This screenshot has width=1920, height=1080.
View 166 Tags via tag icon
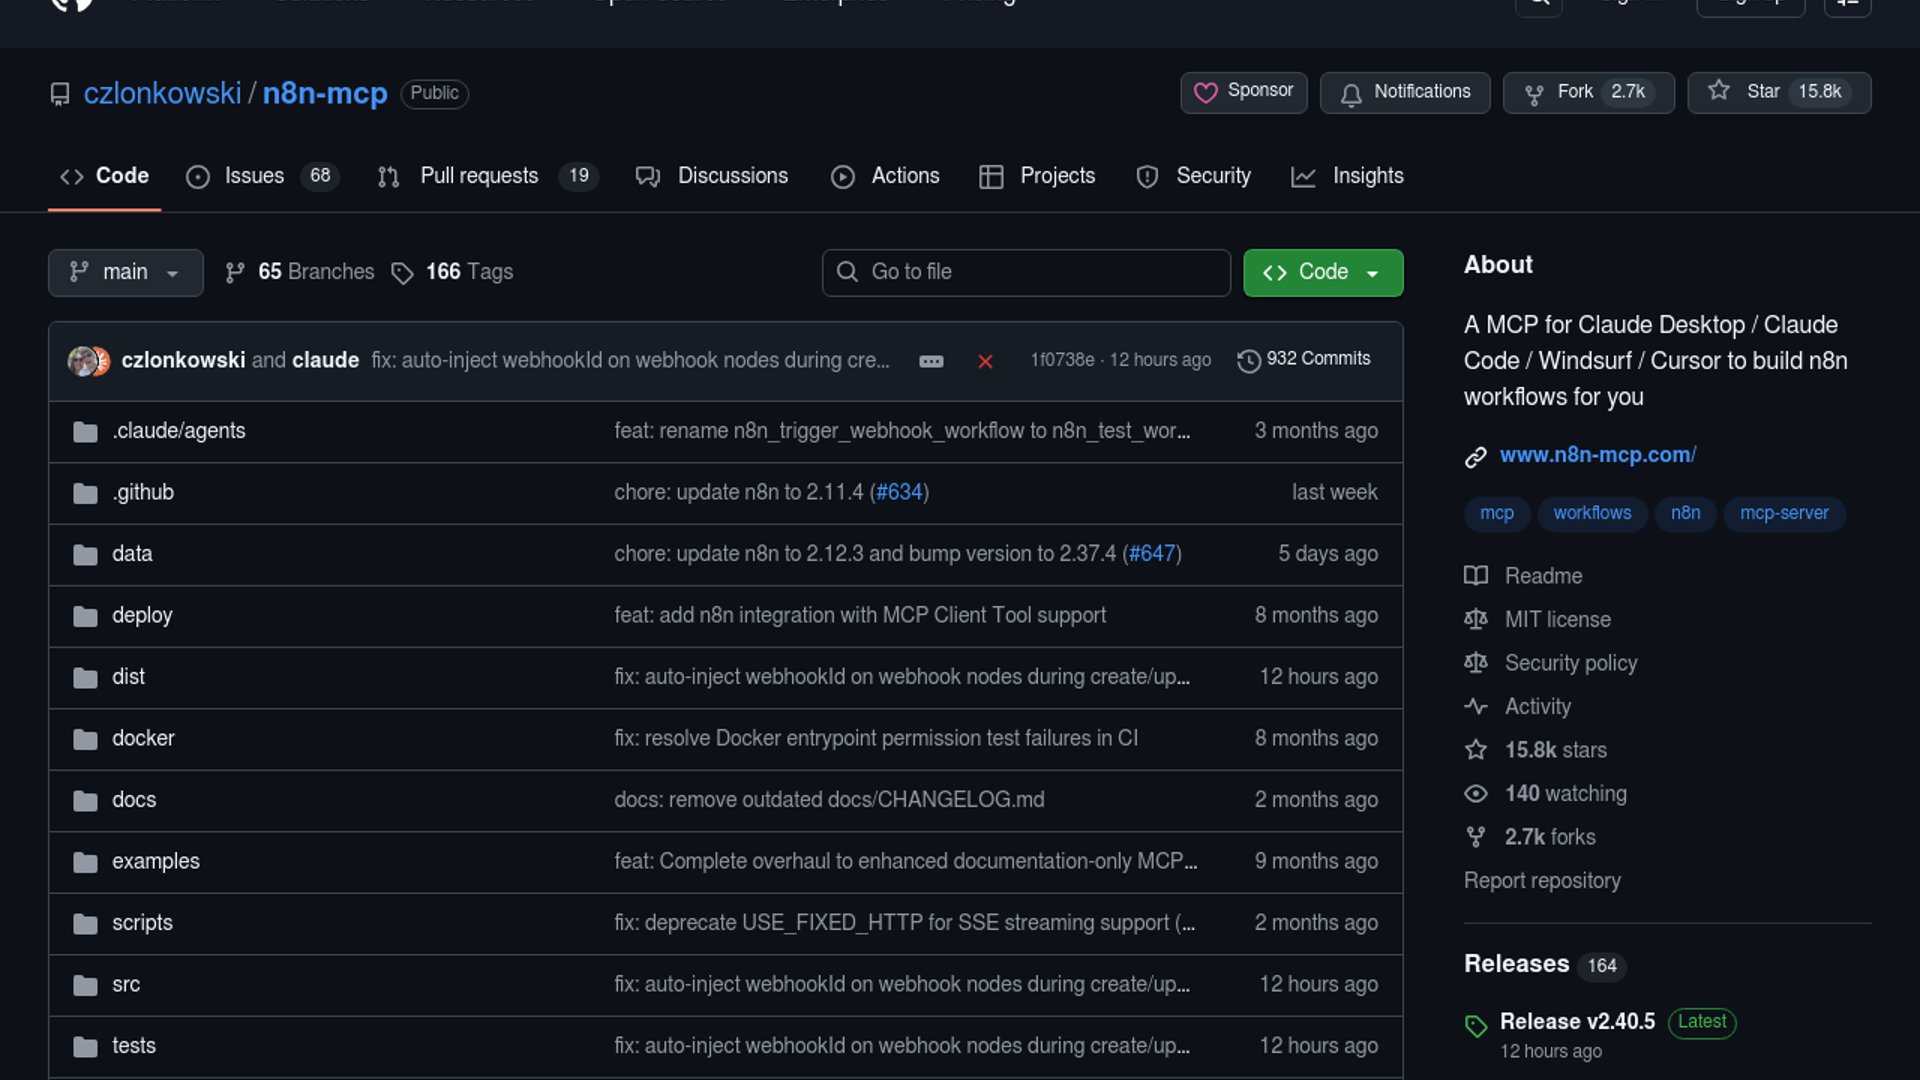(402, 273)
